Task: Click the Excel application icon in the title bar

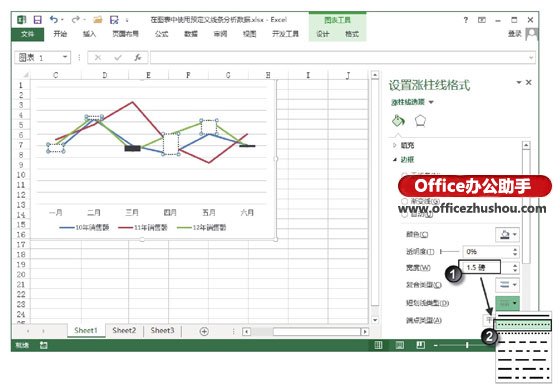Action: click(22, 20)
